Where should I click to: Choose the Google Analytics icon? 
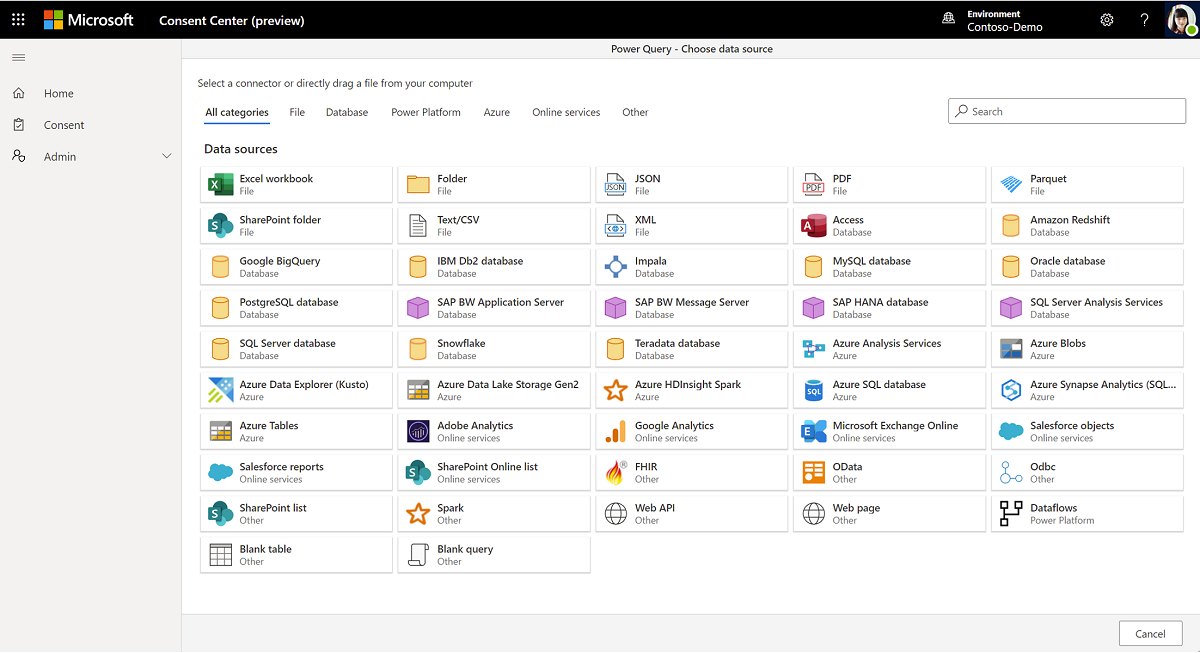[616, 431]
